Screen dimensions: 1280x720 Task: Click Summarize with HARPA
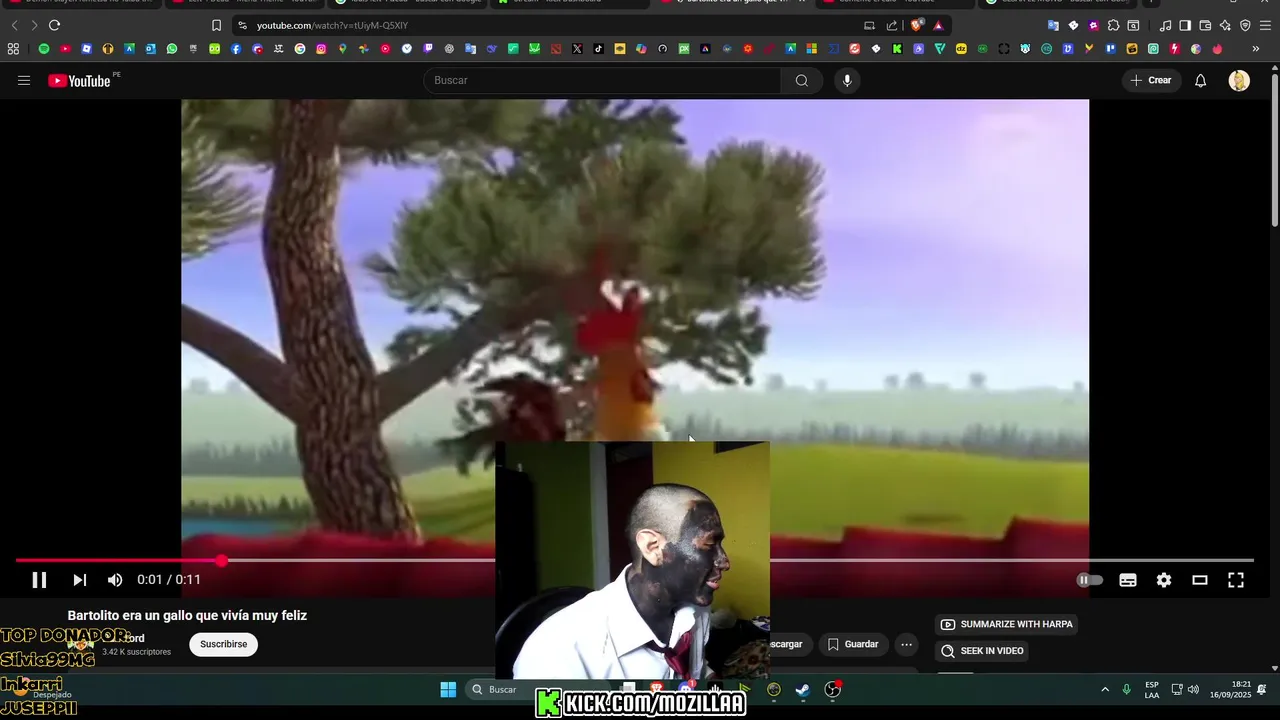point(1007,625)
